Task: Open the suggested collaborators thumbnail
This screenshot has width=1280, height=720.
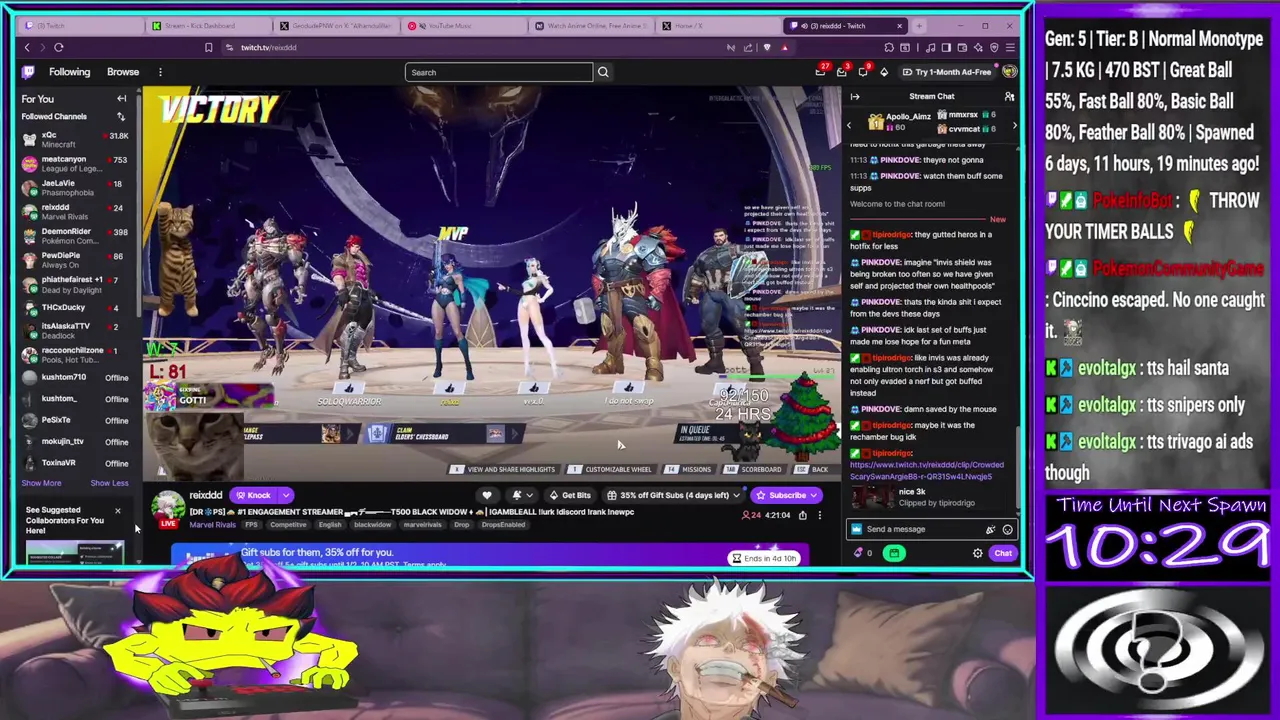Action: (x=75, y=551)
